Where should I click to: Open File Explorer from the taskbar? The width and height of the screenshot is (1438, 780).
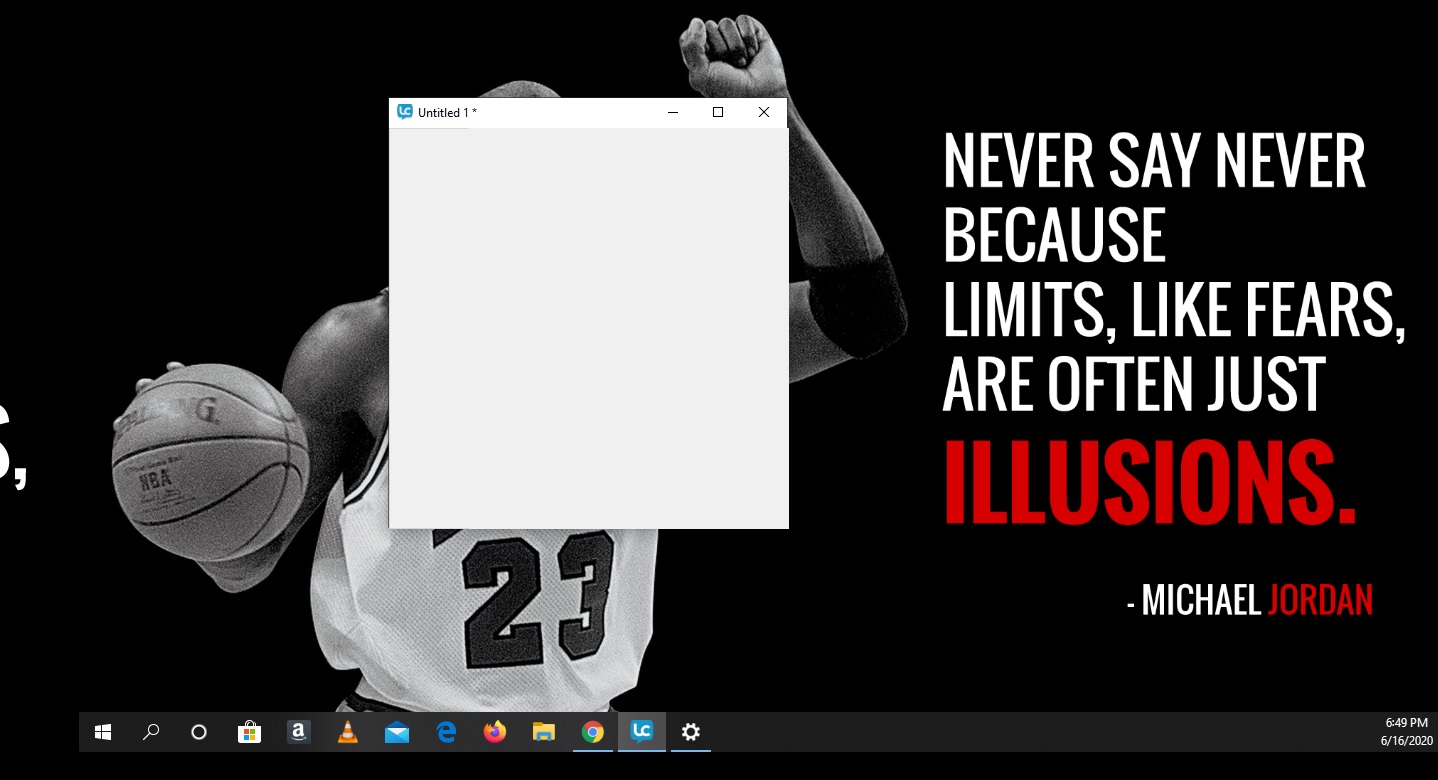tap(544, 732)
